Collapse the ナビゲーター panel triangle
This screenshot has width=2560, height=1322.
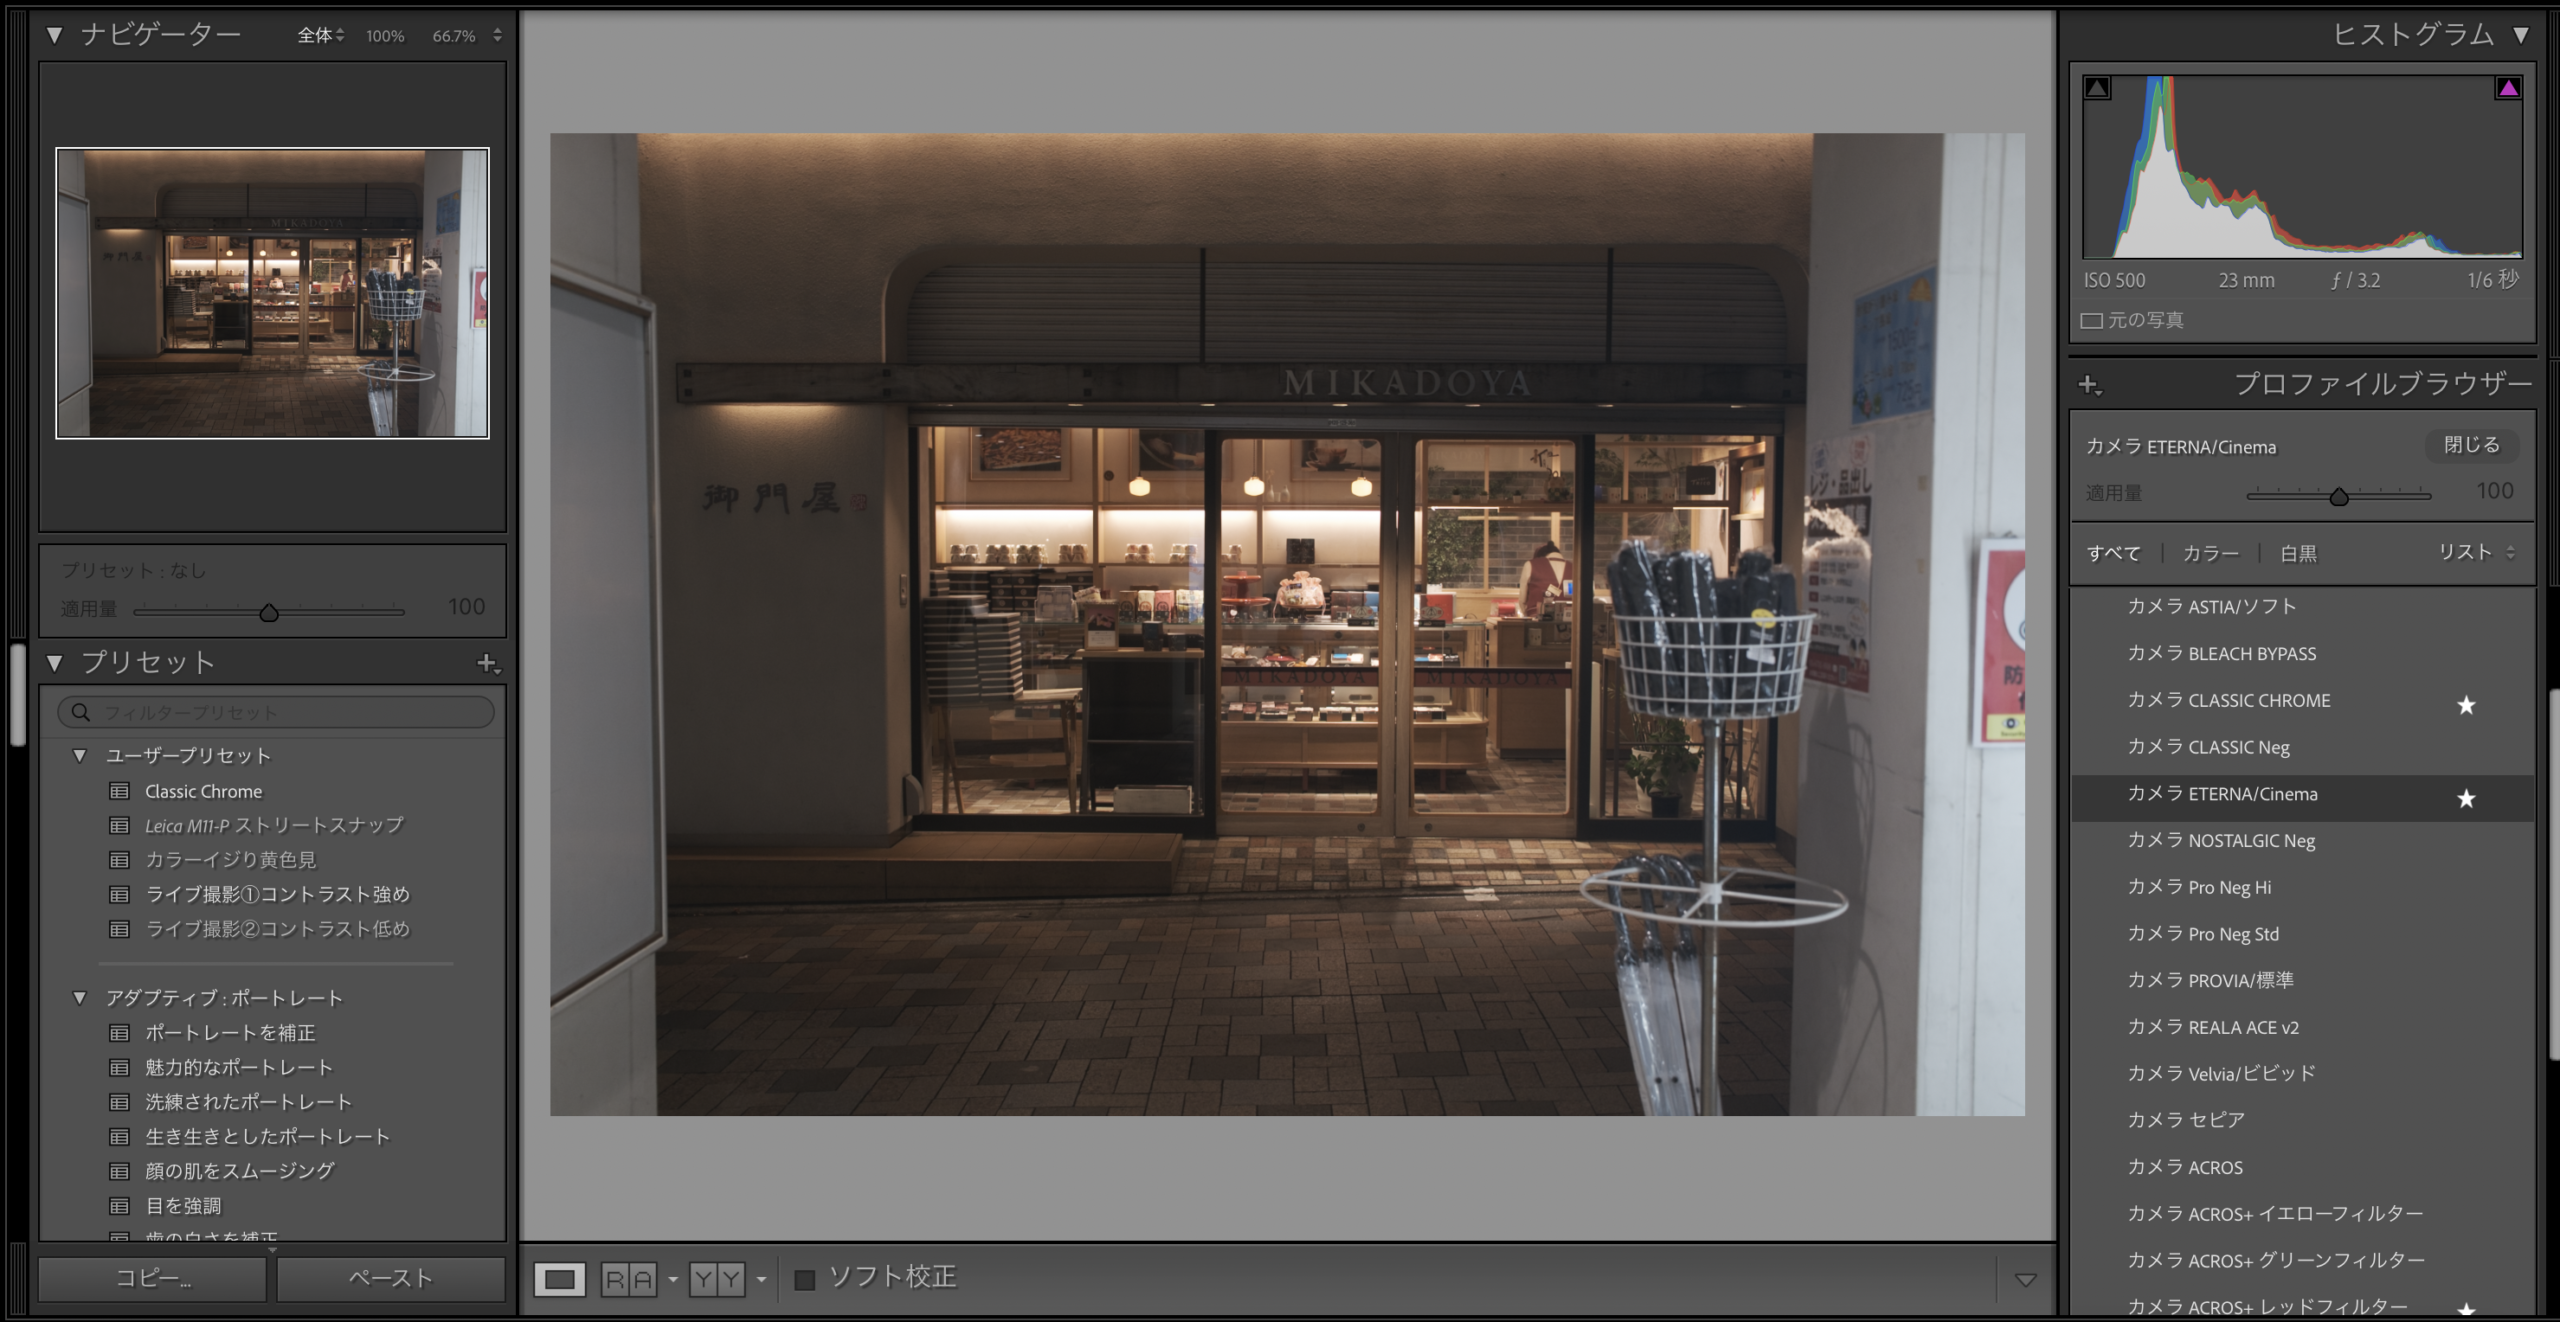55,36
